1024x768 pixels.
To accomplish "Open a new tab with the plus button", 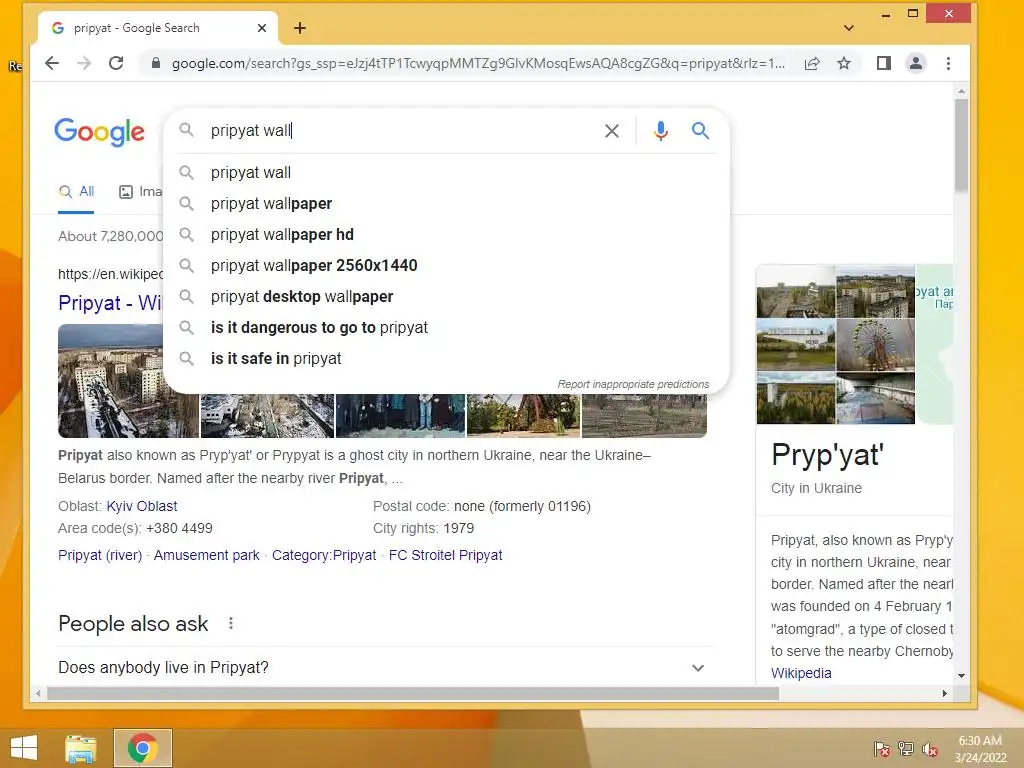I will point(300,28).
